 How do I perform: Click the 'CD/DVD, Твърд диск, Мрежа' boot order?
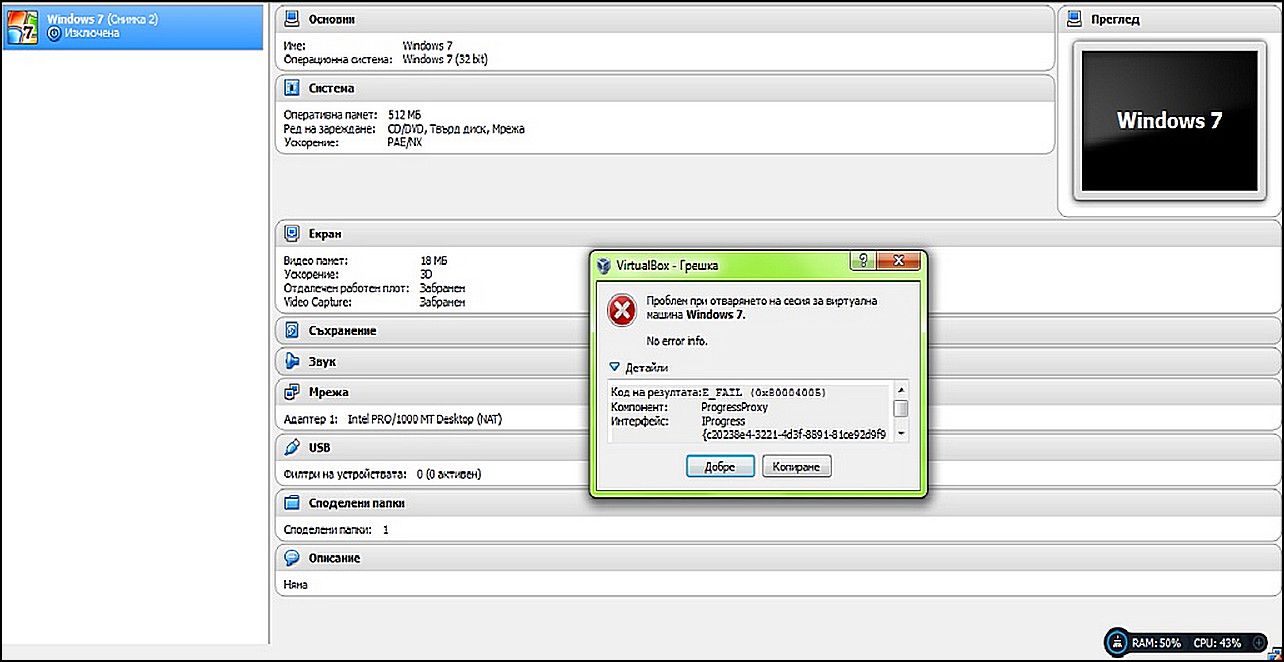455,129
